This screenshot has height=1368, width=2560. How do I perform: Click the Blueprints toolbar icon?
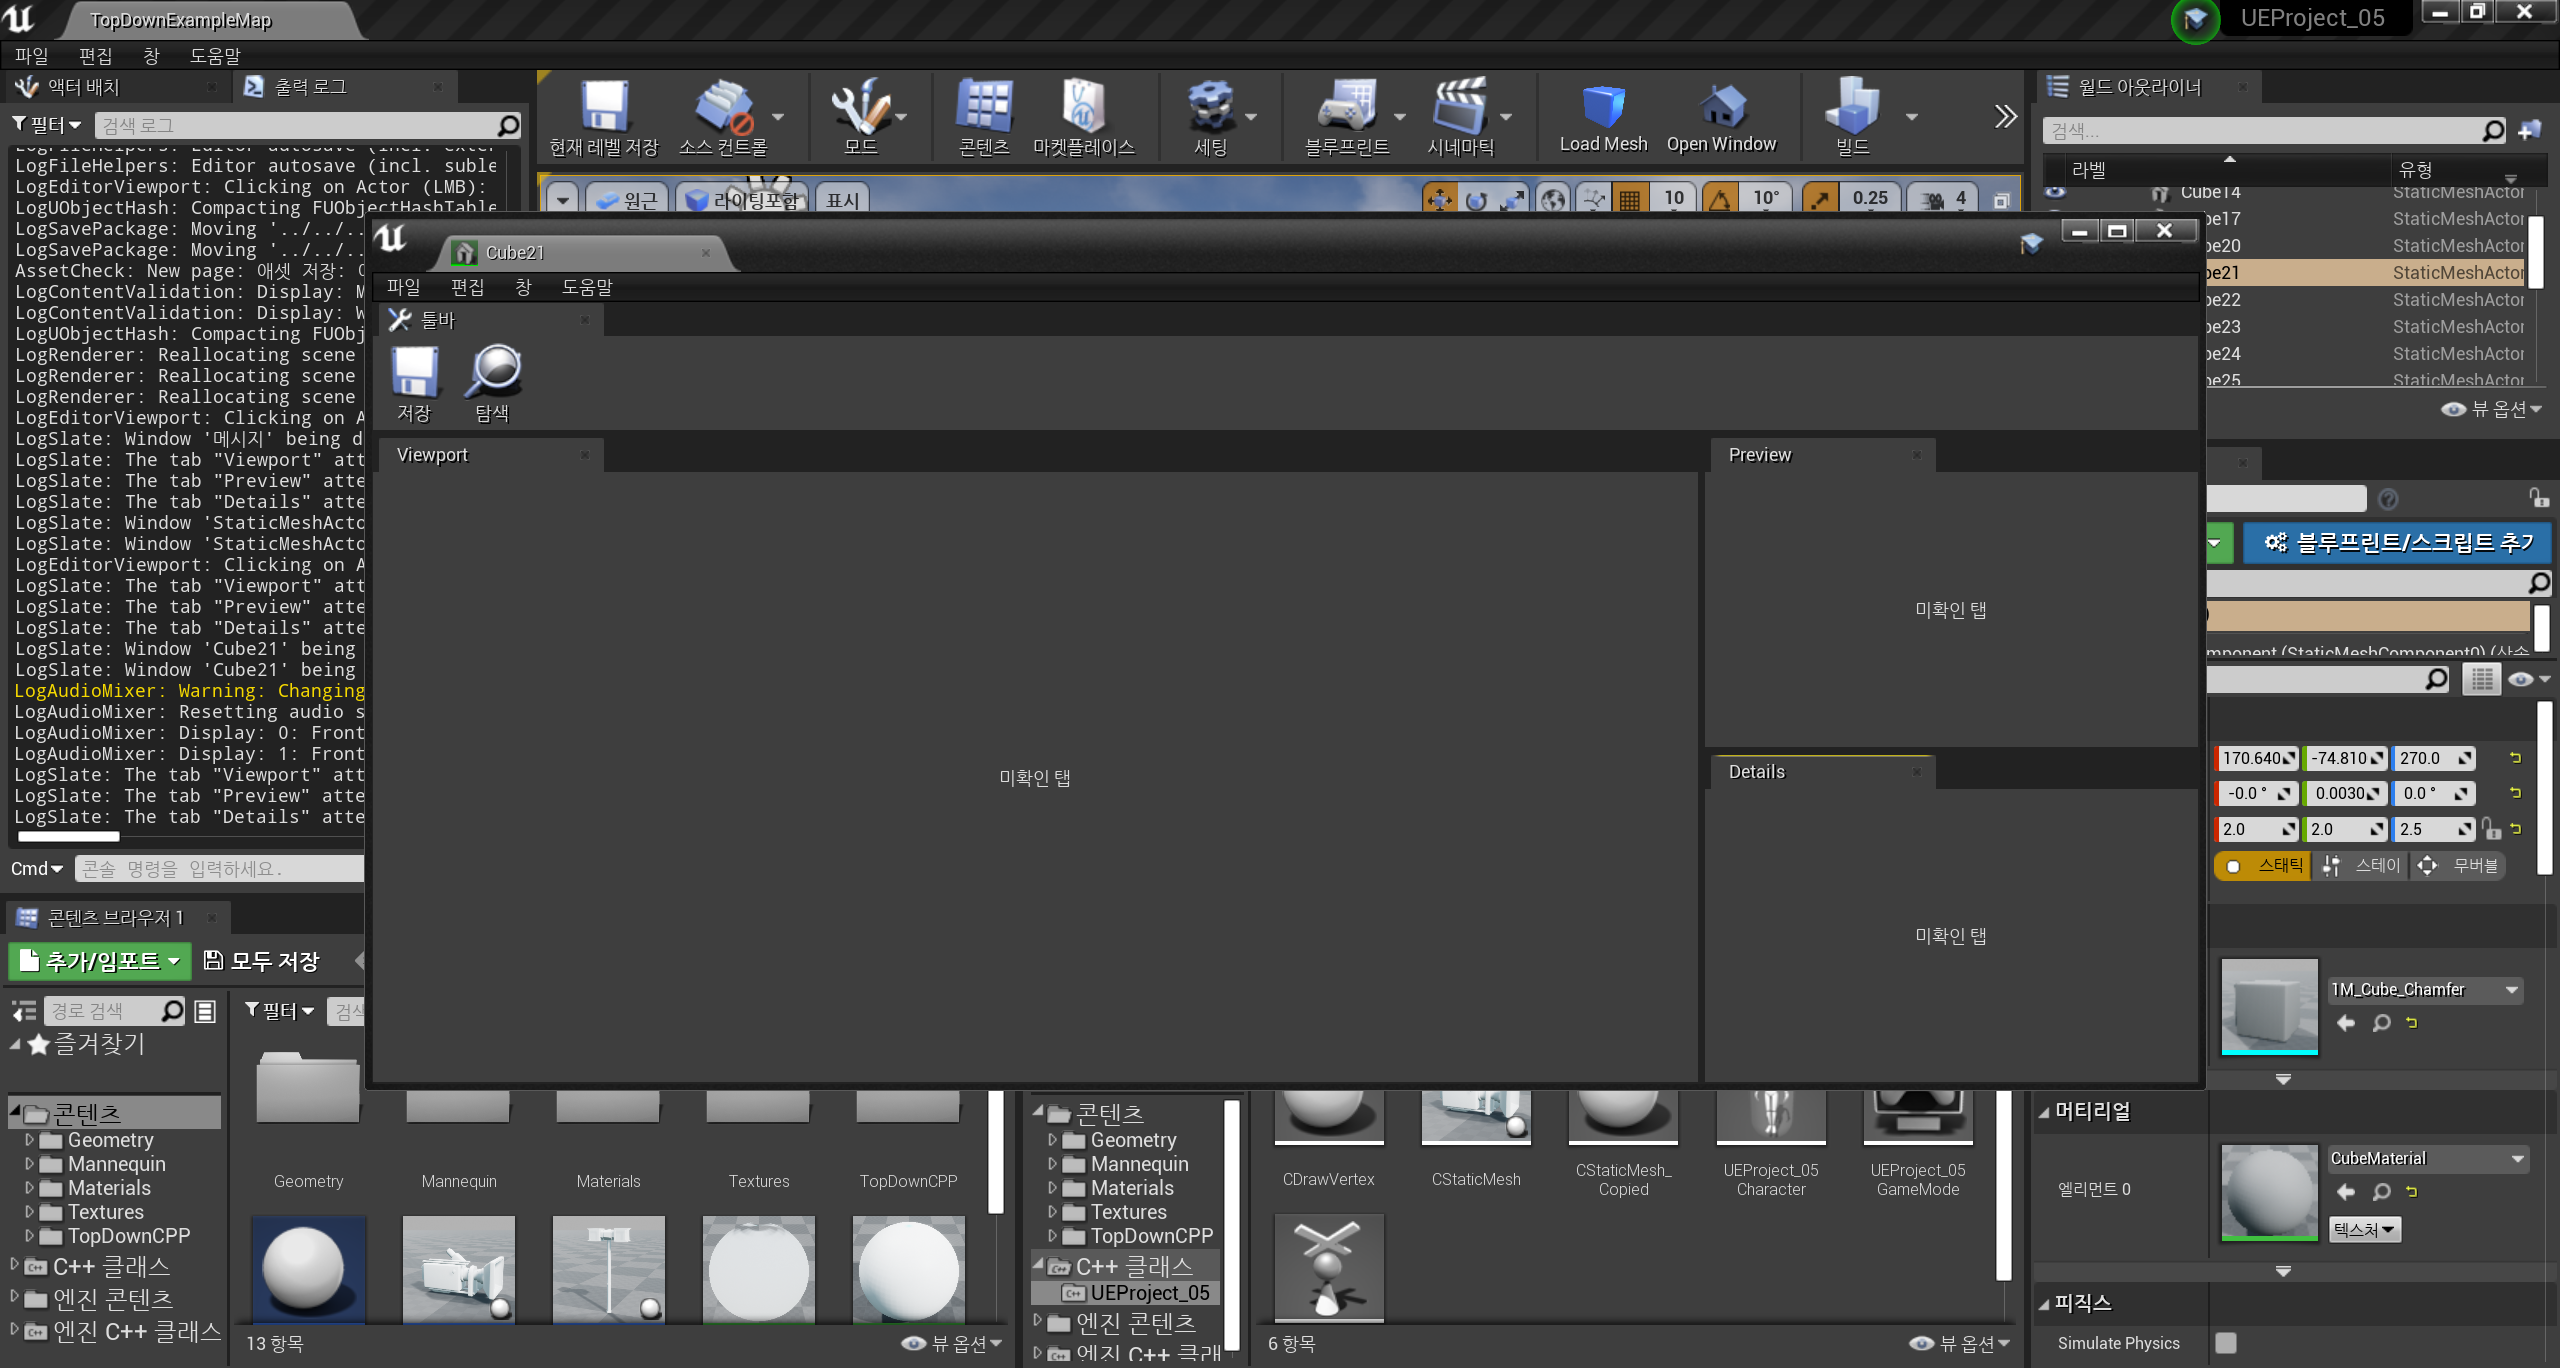1346,107
